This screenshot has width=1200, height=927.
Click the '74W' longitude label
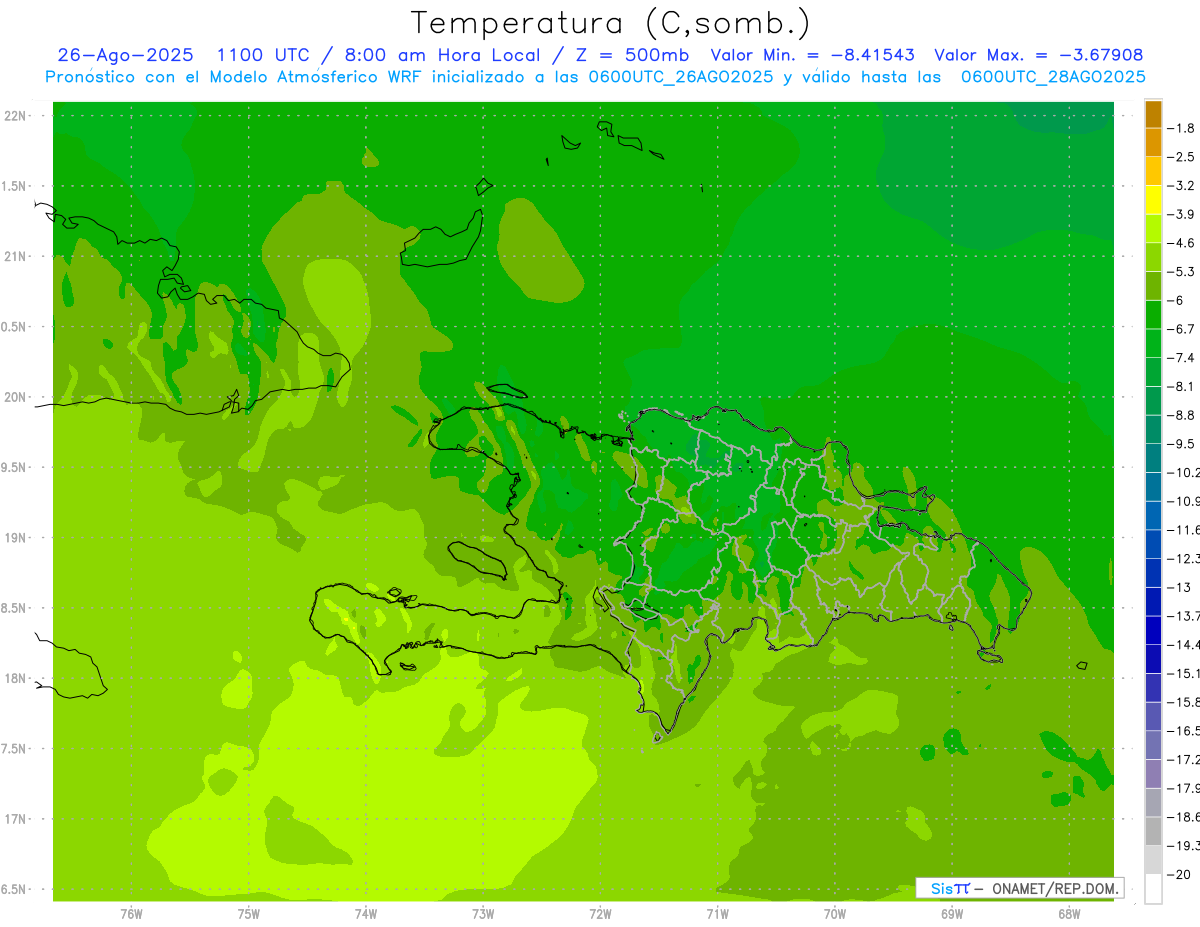[x=366, y=913]
